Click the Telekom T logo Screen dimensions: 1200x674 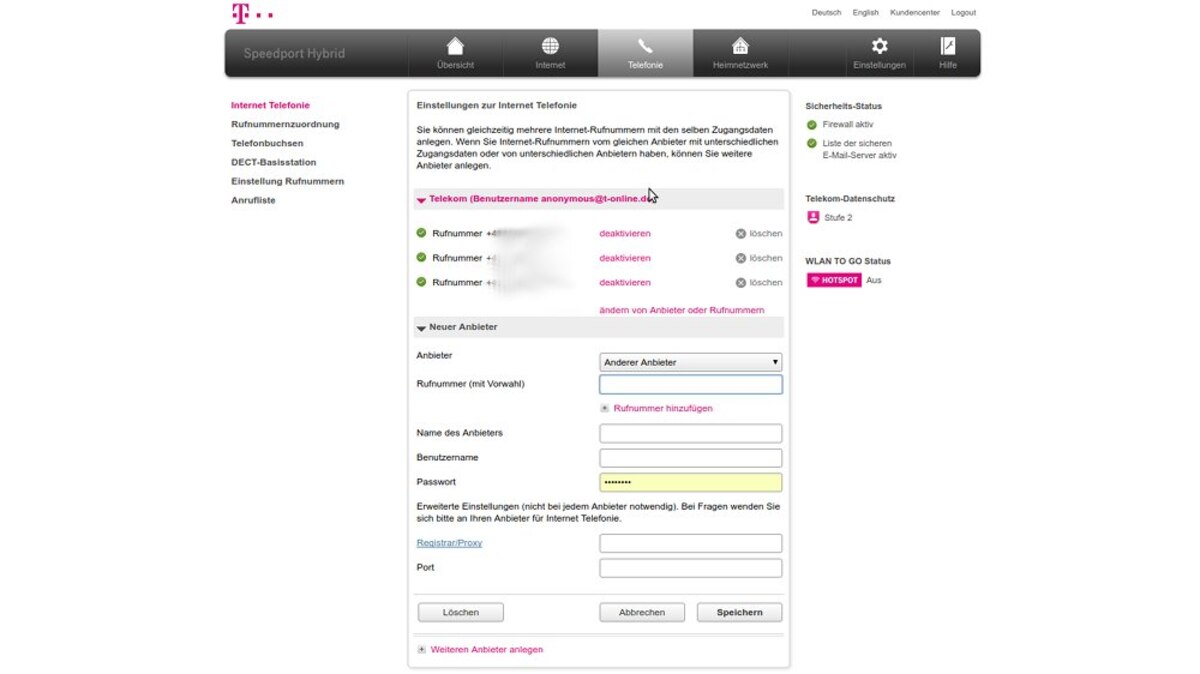(252, 13)
